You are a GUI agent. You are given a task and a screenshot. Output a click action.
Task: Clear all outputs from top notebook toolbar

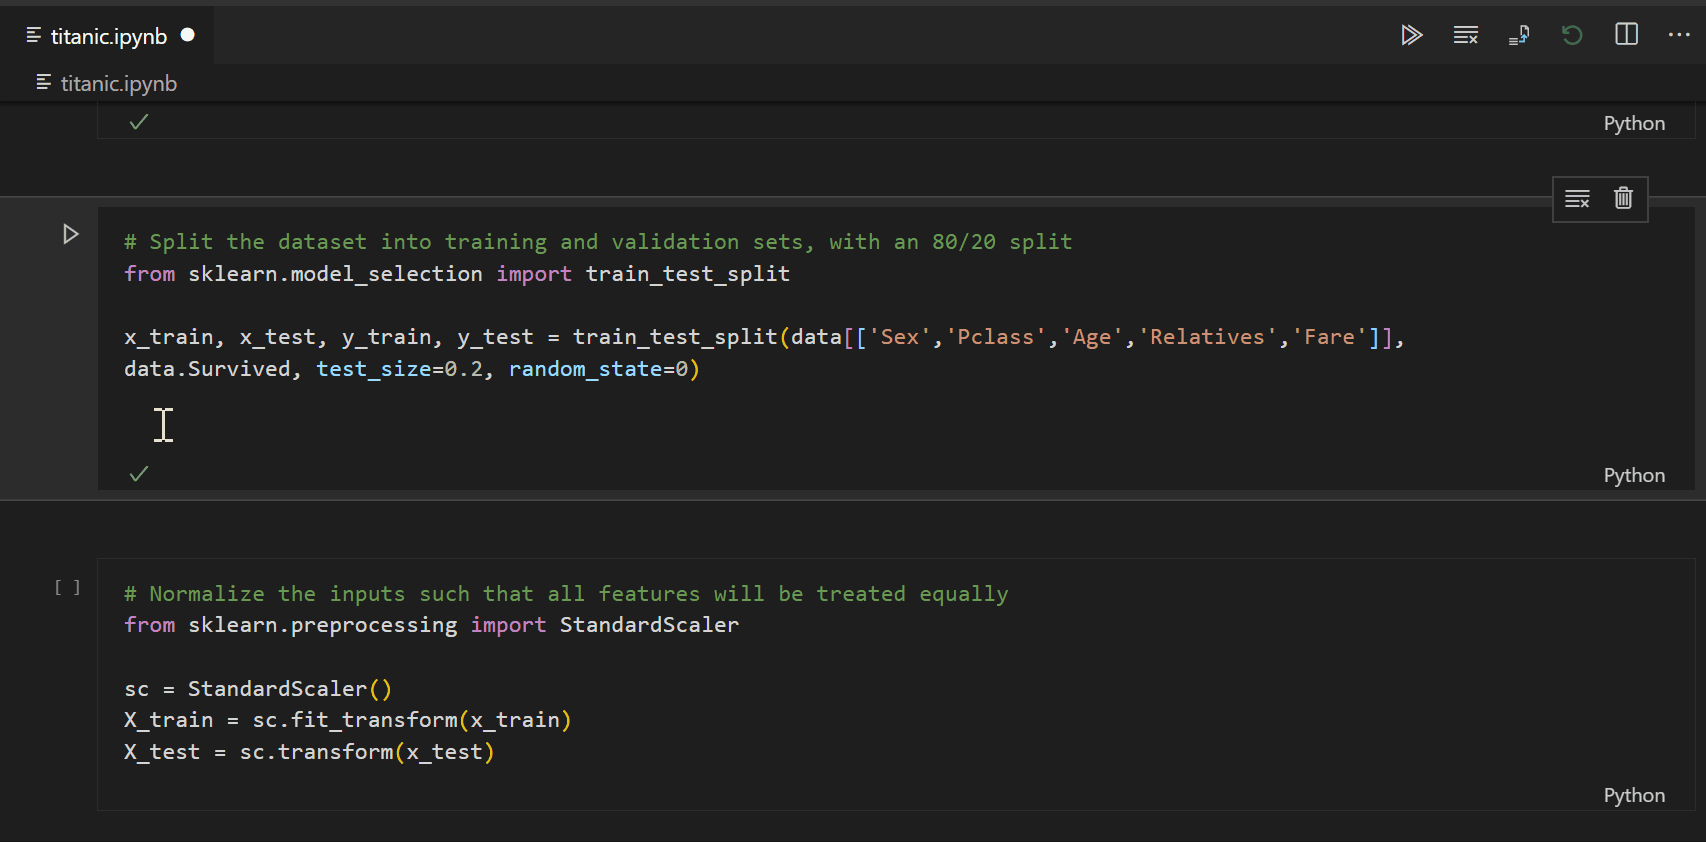pos(1465,36)
